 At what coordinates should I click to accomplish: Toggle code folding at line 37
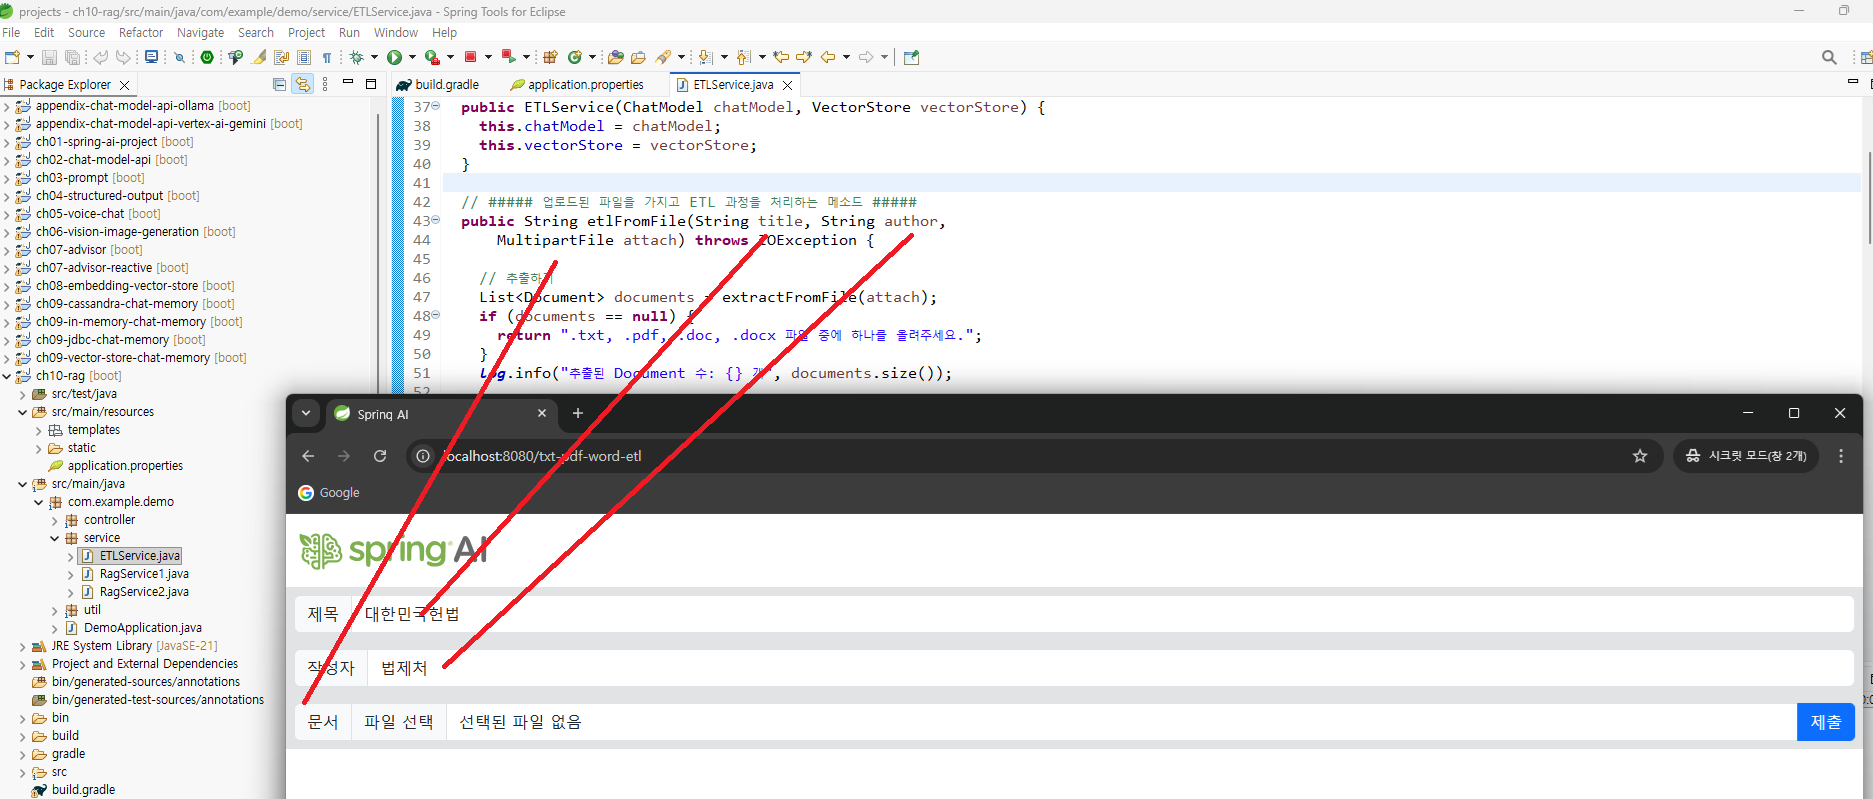[x=436, y=106]
